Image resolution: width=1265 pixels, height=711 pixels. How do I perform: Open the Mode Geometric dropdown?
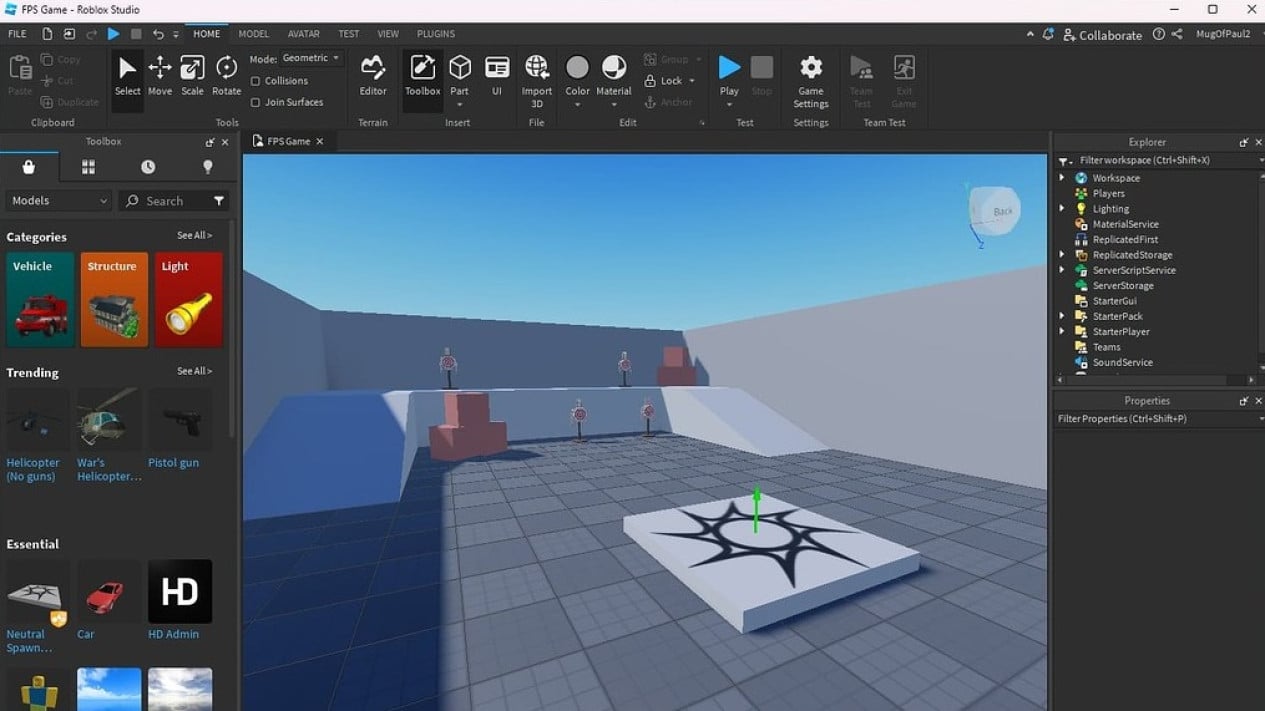[311, 59]
